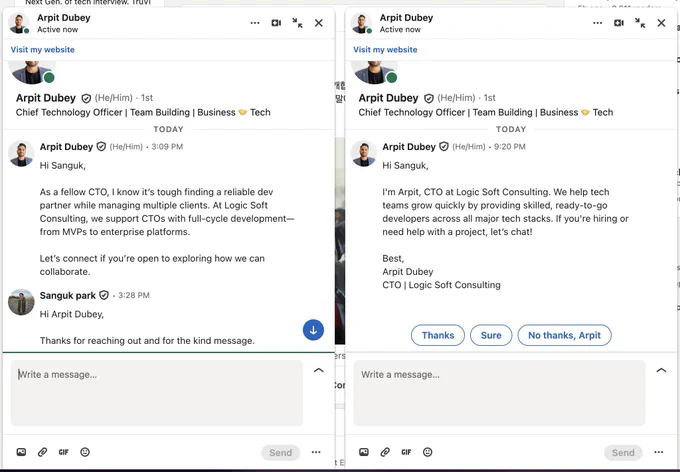
Task: Open more compose options in right chat footer
Action: (659, 452)
